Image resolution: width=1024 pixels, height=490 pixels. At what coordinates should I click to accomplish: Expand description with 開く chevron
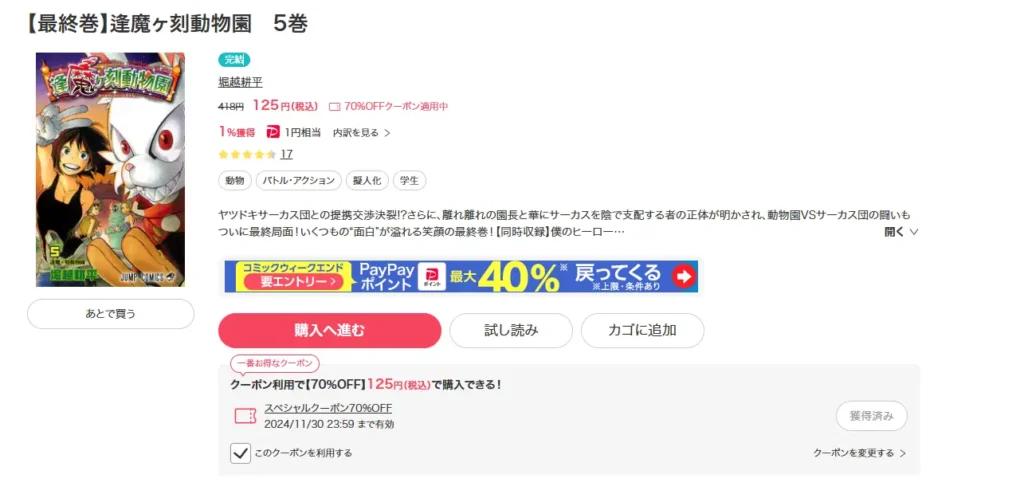click(x=902, y=231)
